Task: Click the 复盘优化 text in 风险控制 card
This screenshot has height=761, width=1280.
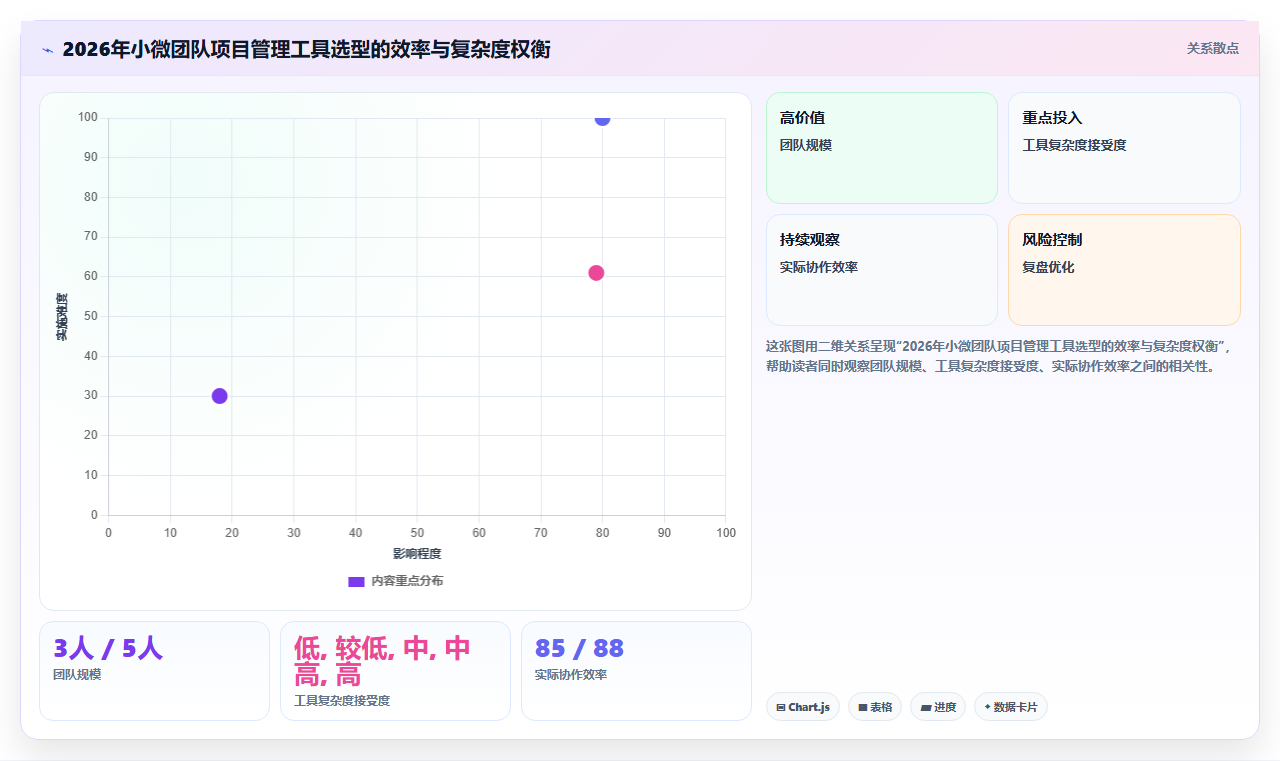Action: [x=1048, y=267]
